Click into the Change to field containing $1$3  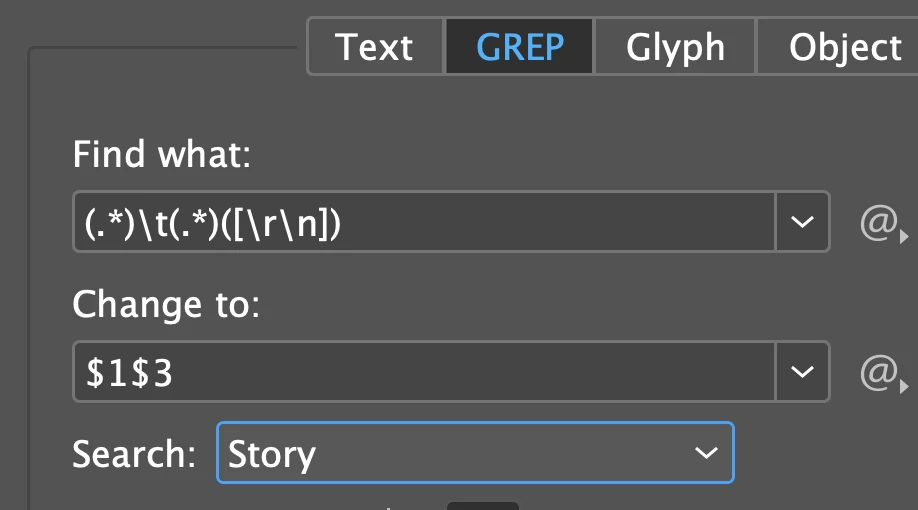[424, 372]
